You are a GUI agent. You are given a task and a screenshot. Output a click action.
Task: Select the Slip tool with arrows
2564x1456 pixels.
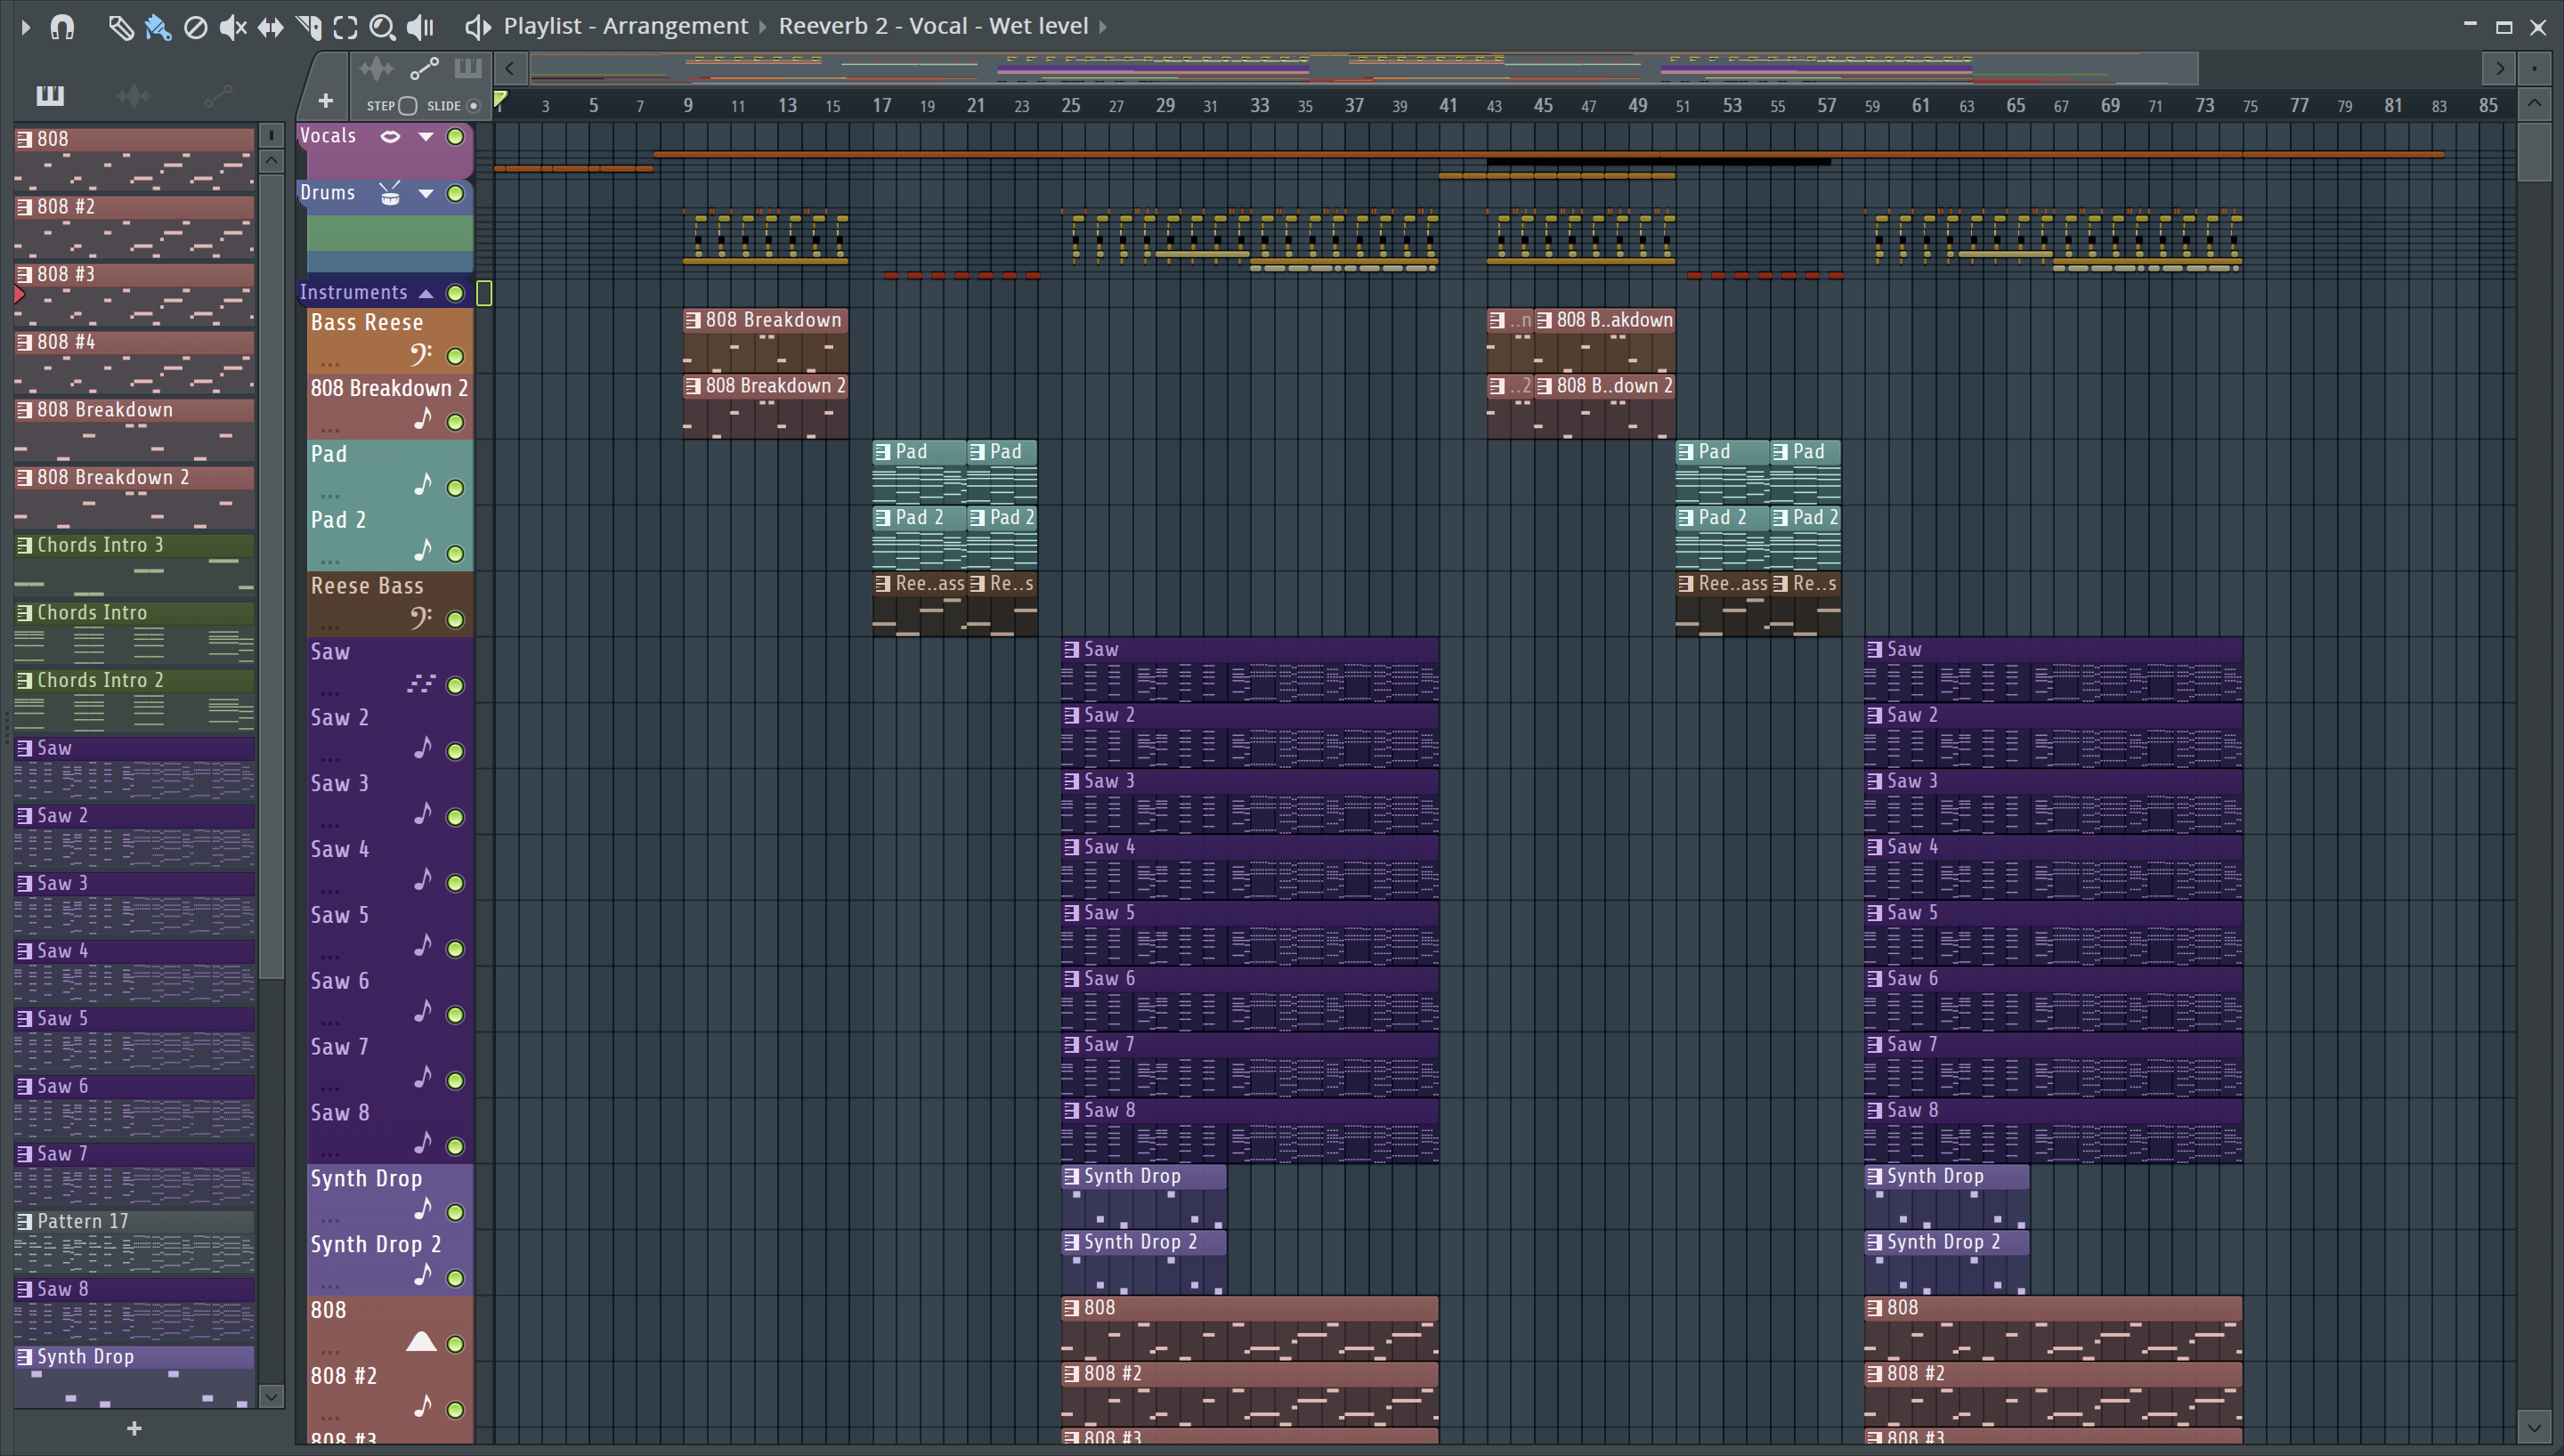point(270,27)
